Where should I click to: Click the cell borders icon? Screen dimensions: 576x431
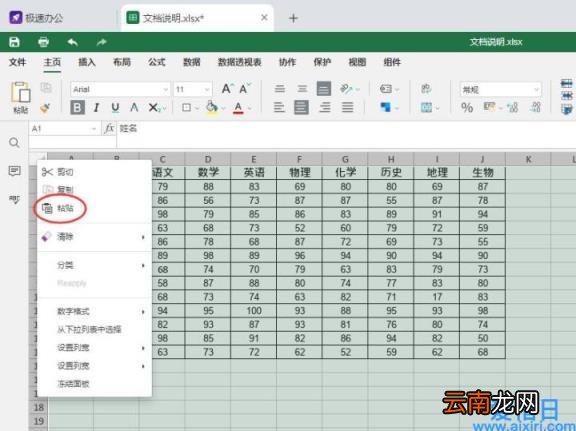(187, 108)
